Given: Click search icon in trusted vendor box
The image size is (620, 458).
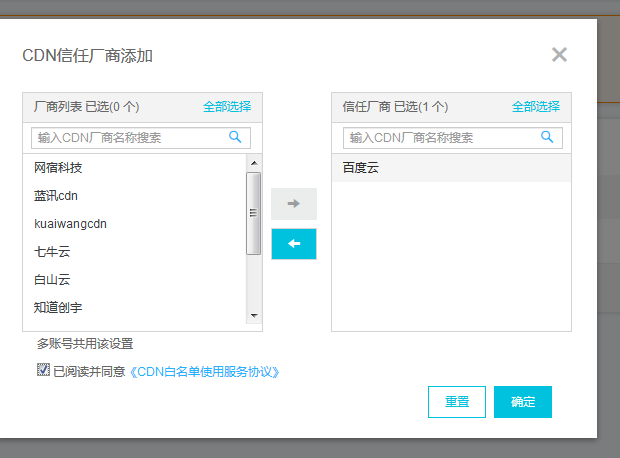Looking at the screenshot, I should 547,137.
